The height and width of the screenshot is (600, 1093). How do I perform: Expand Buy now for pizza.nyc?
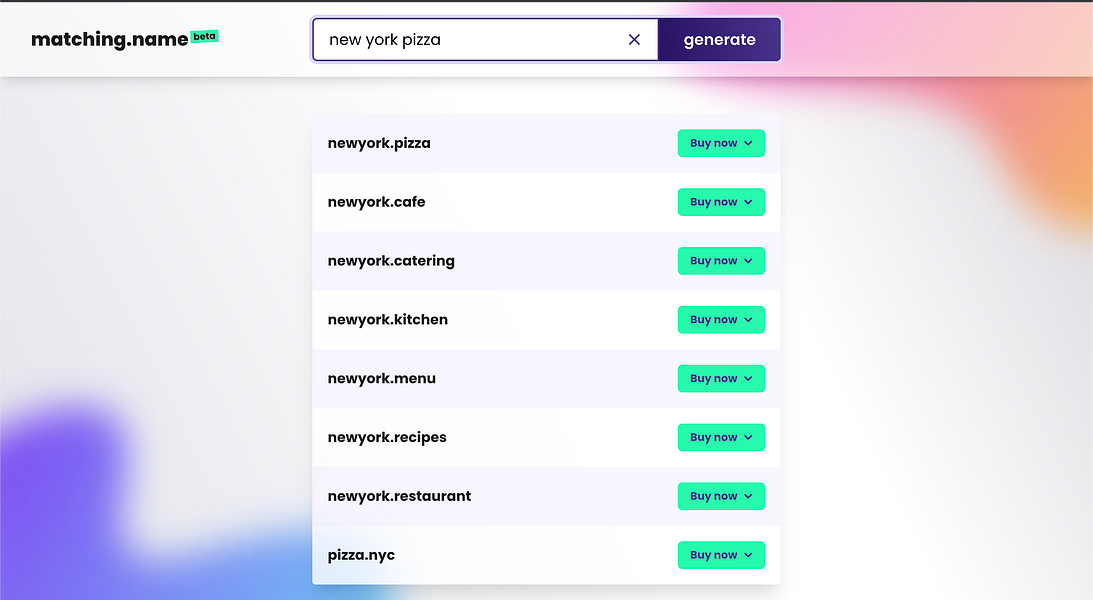click(721, 555)
